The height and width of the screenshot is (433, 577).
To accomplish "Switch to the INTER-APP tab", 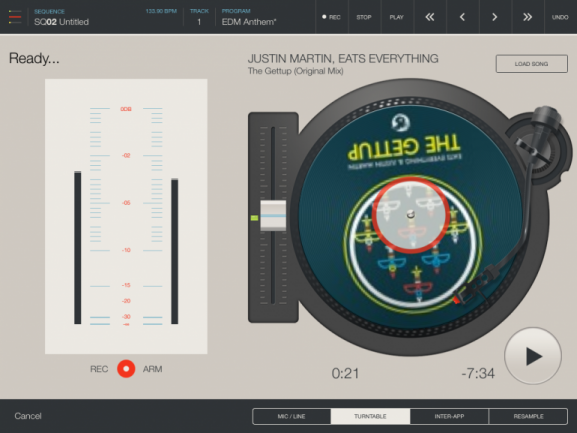I will (x=449, y=416).
